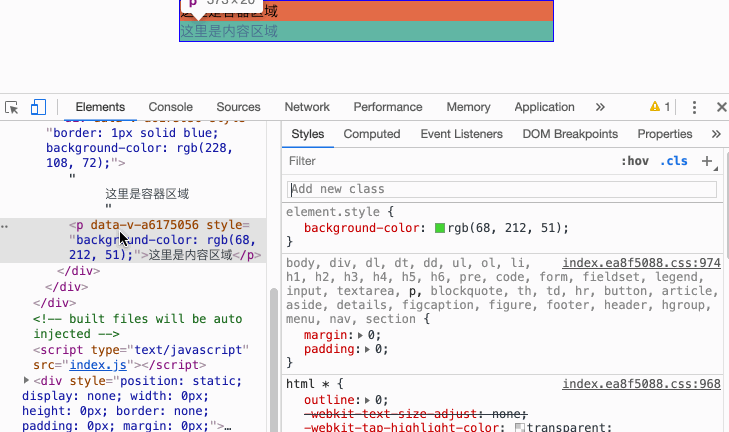Screen dimensions: 729x432
Task: Toggle the .cls class editor
Action: coord(674,161)
